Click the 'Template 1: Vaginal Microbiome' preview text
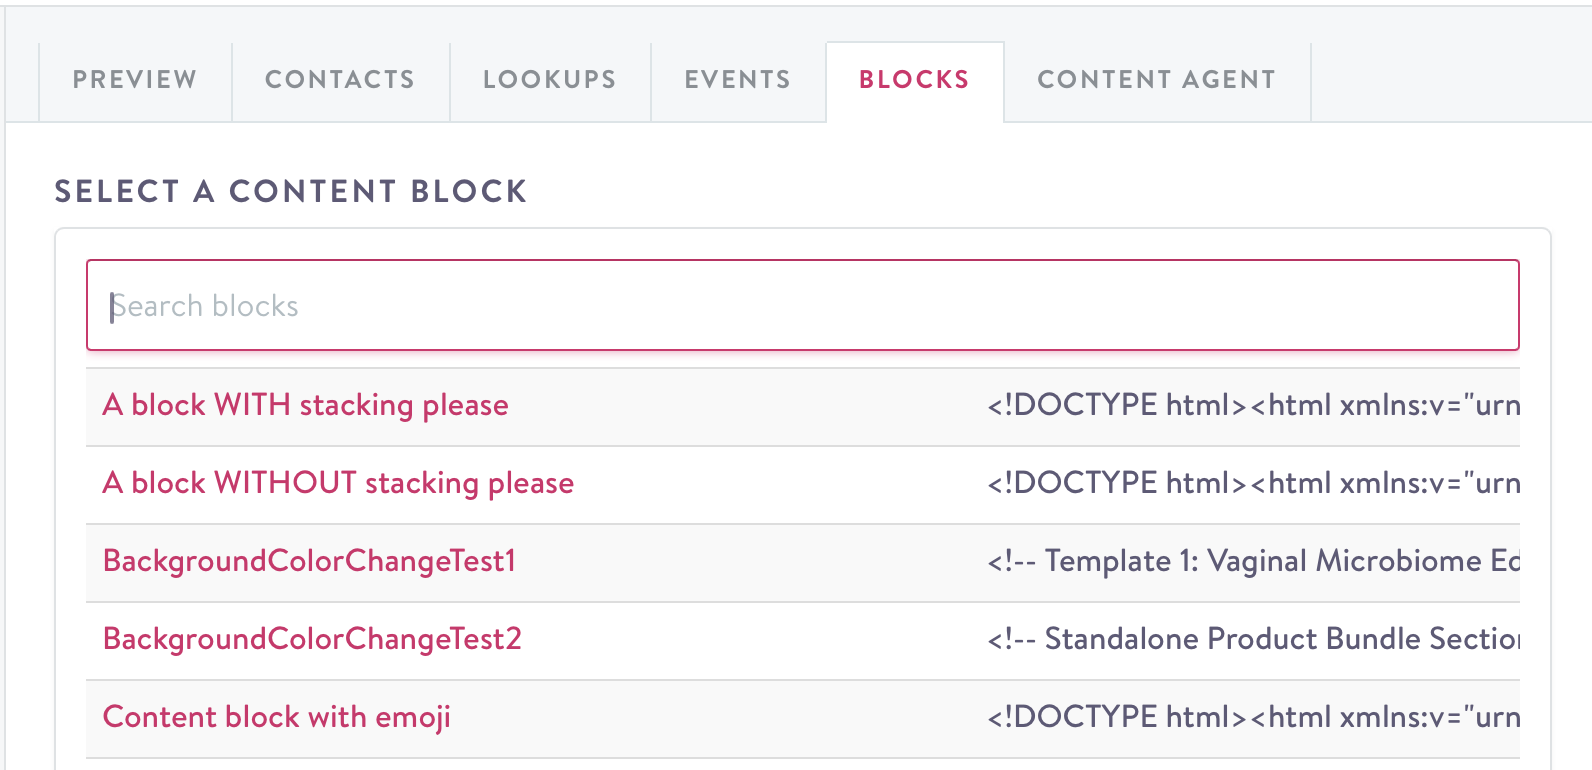 (1252, 562)
